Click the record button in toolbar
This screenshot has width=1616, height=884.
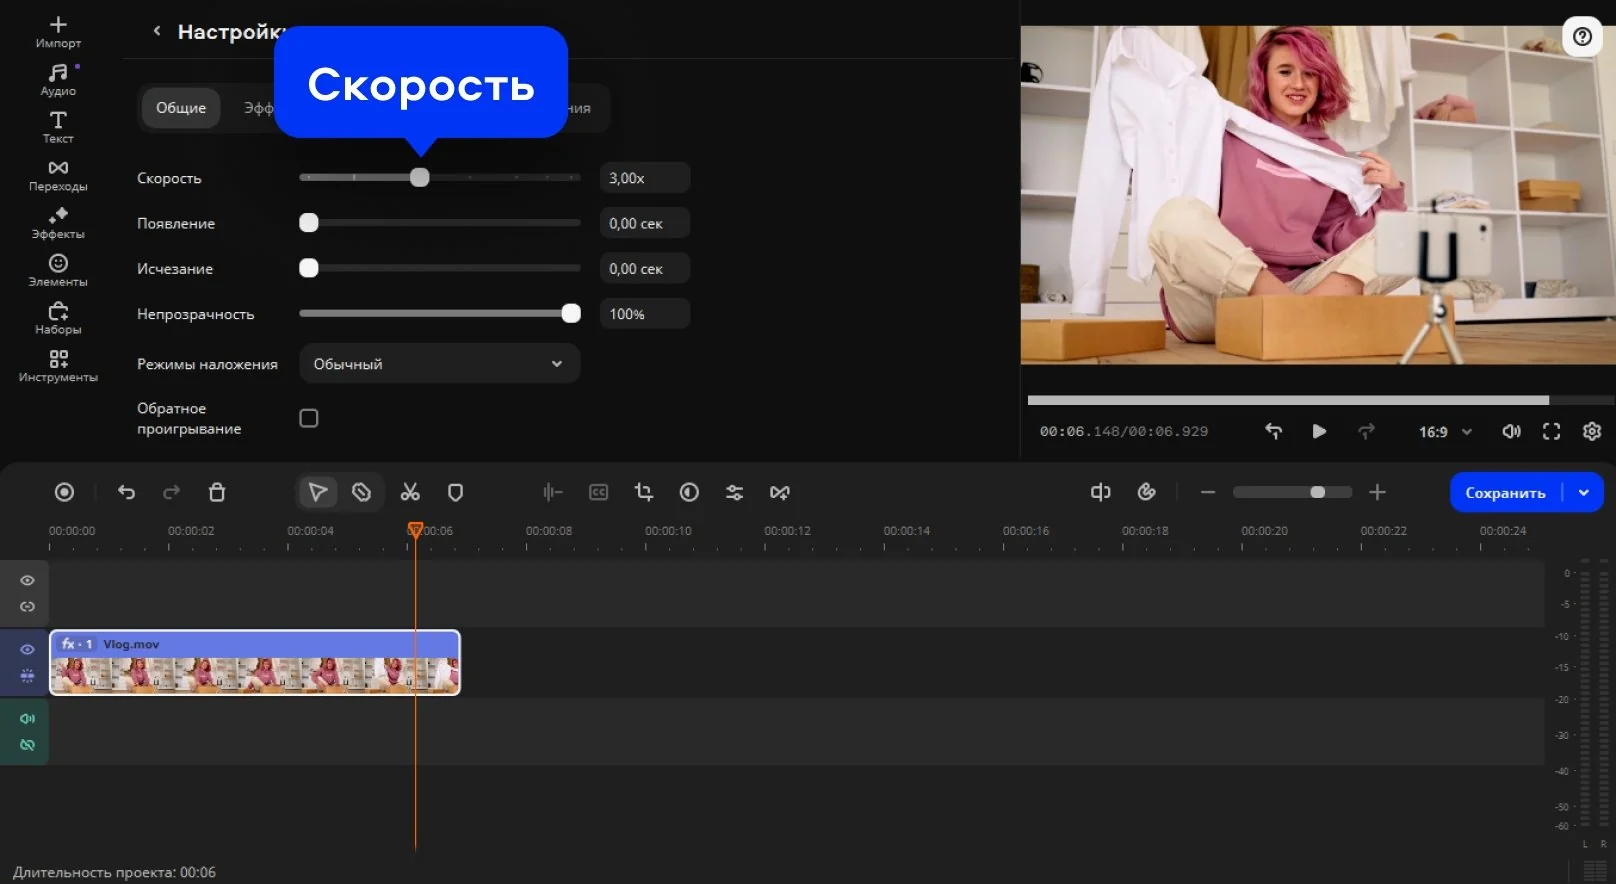tap(64, 492)
